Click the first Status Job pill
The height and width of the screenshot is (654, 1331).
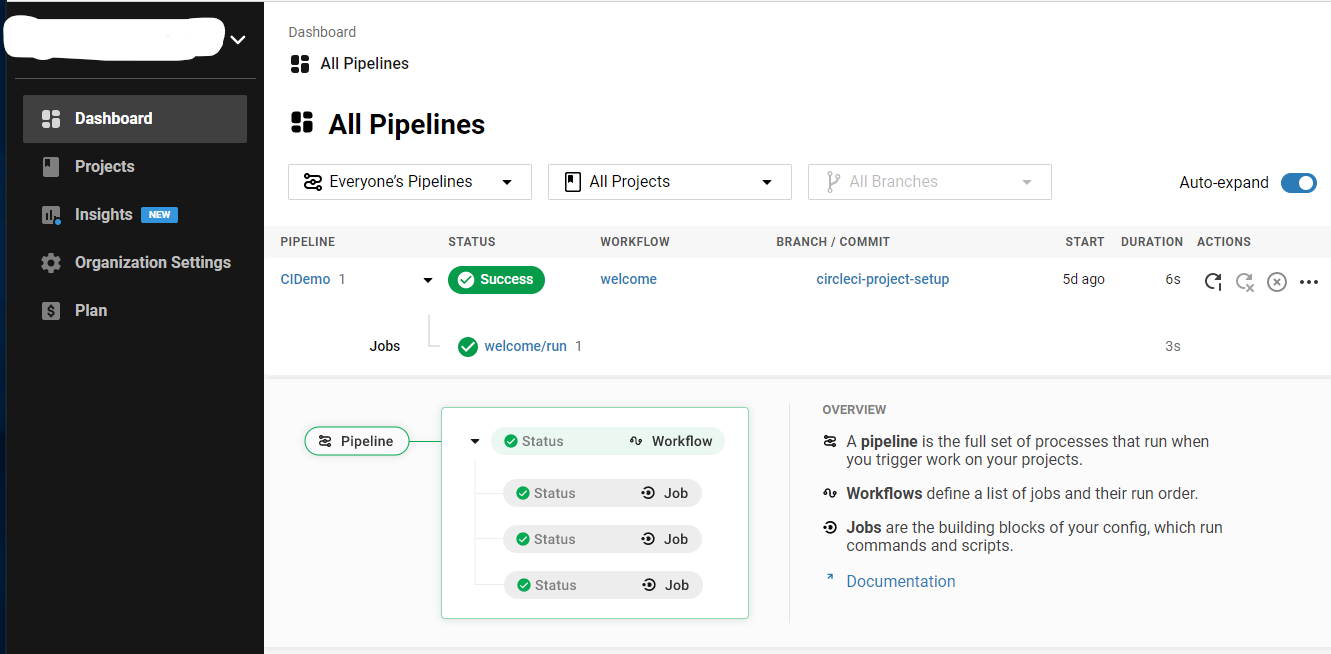click(x=603, y=493)
